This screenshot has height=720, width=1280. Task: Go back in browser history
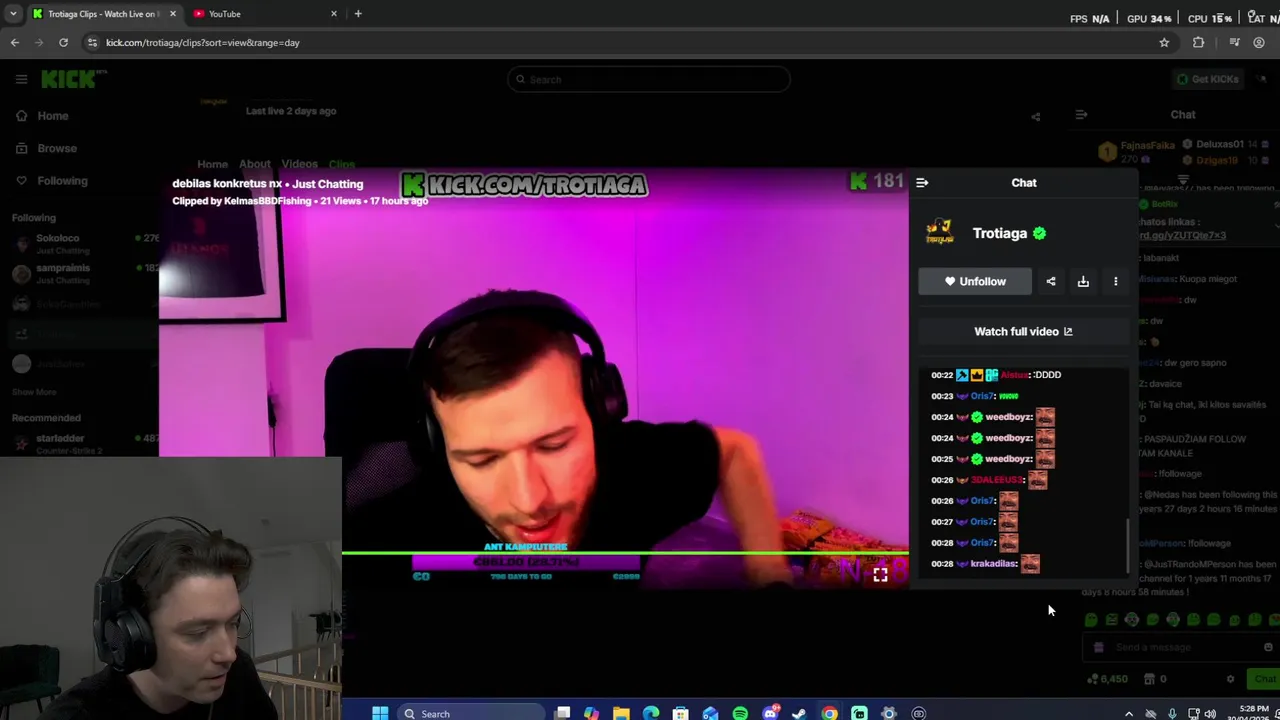tap(14, 43)
